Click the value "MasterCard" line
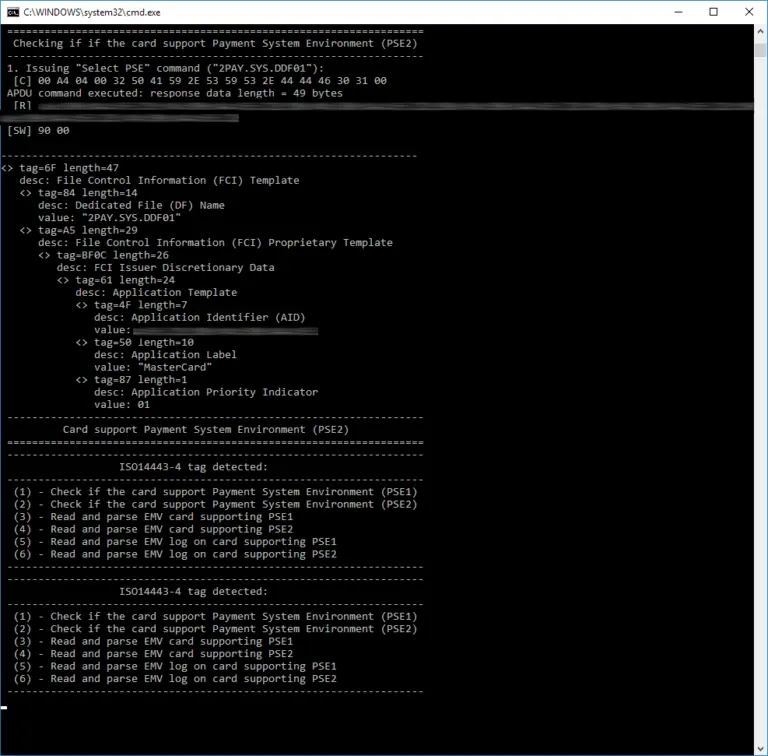 coord(153,367)
